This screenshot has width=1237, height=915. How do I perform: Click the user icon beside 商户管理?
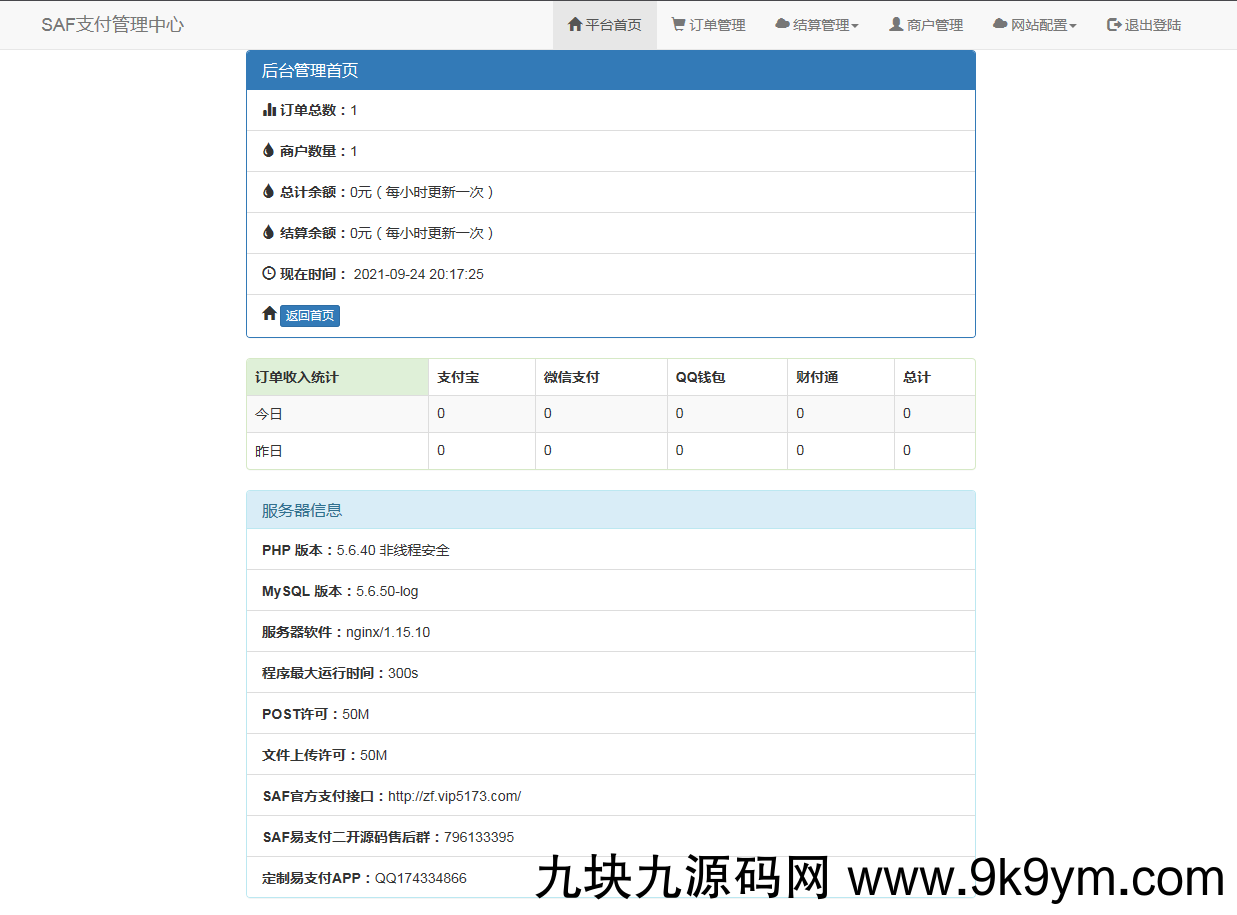[896, 25]
